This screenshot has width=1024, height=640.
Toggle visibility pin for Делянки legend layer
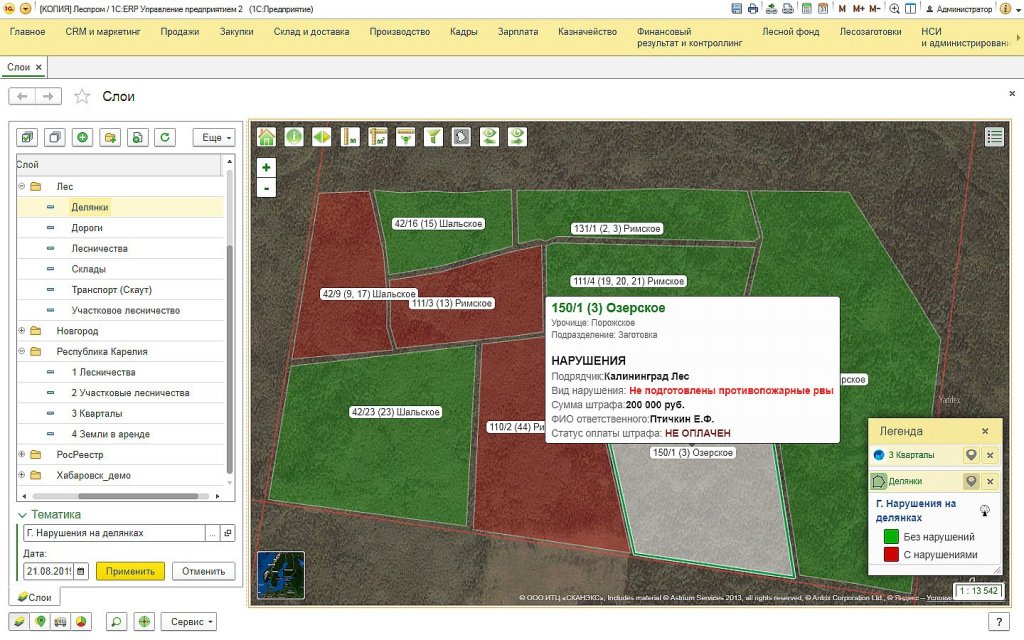[x=971, y=481]
